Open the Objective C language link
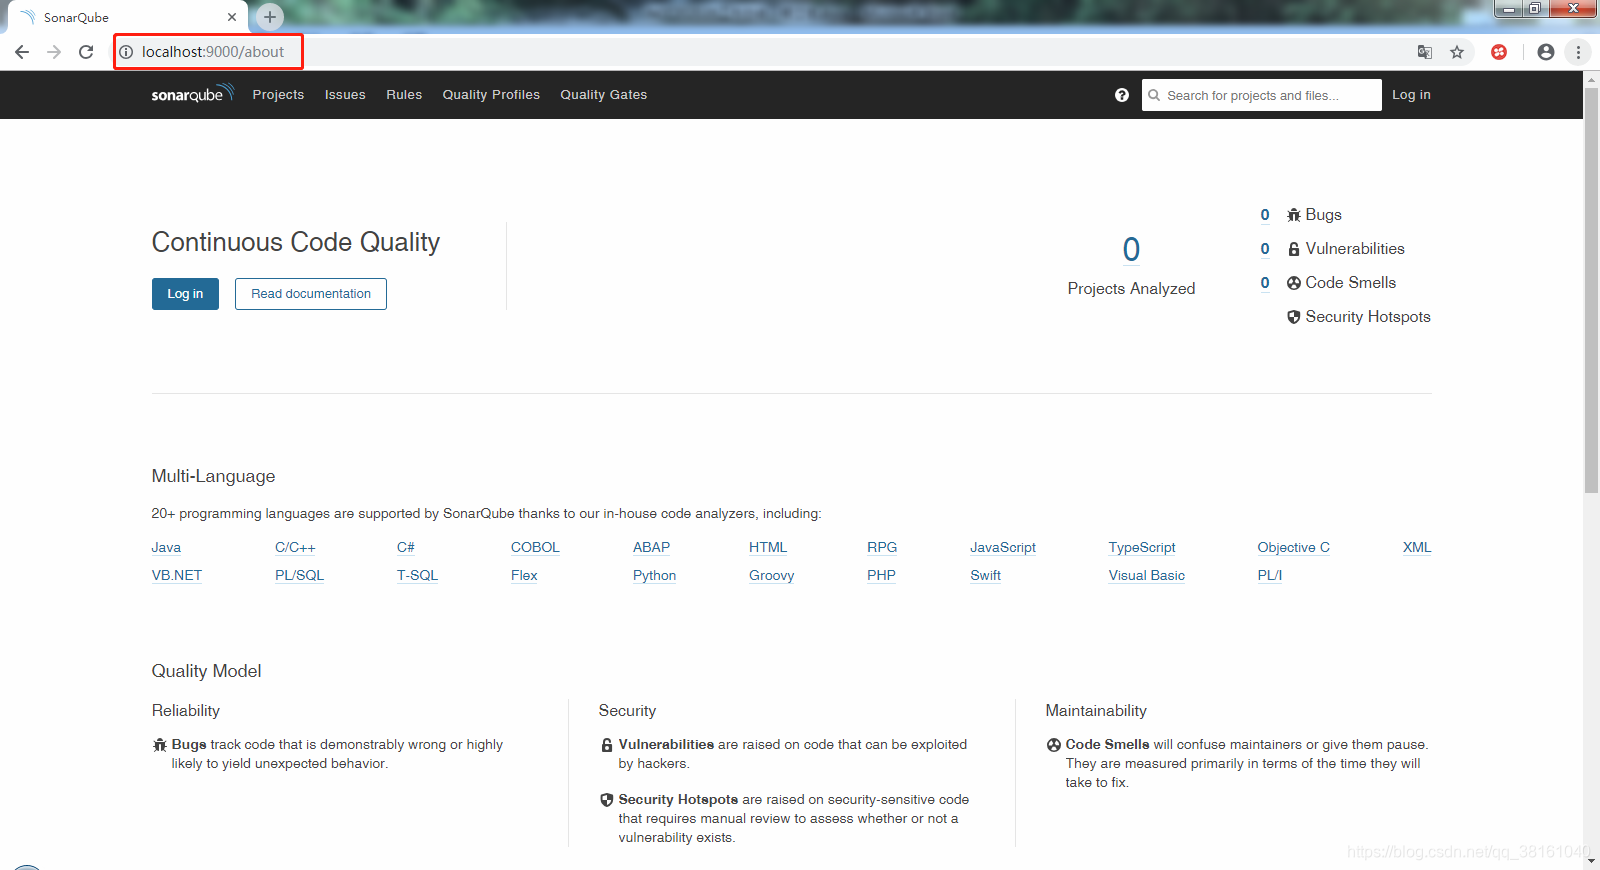Screen dimensions: 1600x870 1293,548
